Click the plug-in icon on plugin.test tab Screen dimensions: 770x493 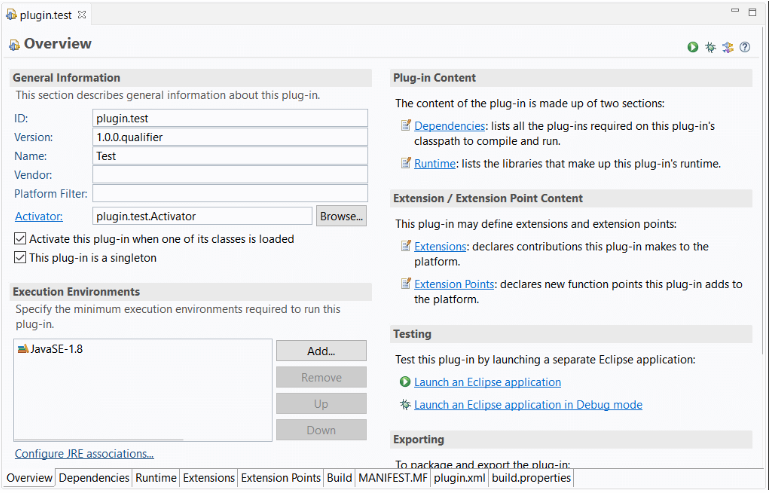tap(11, 15)
